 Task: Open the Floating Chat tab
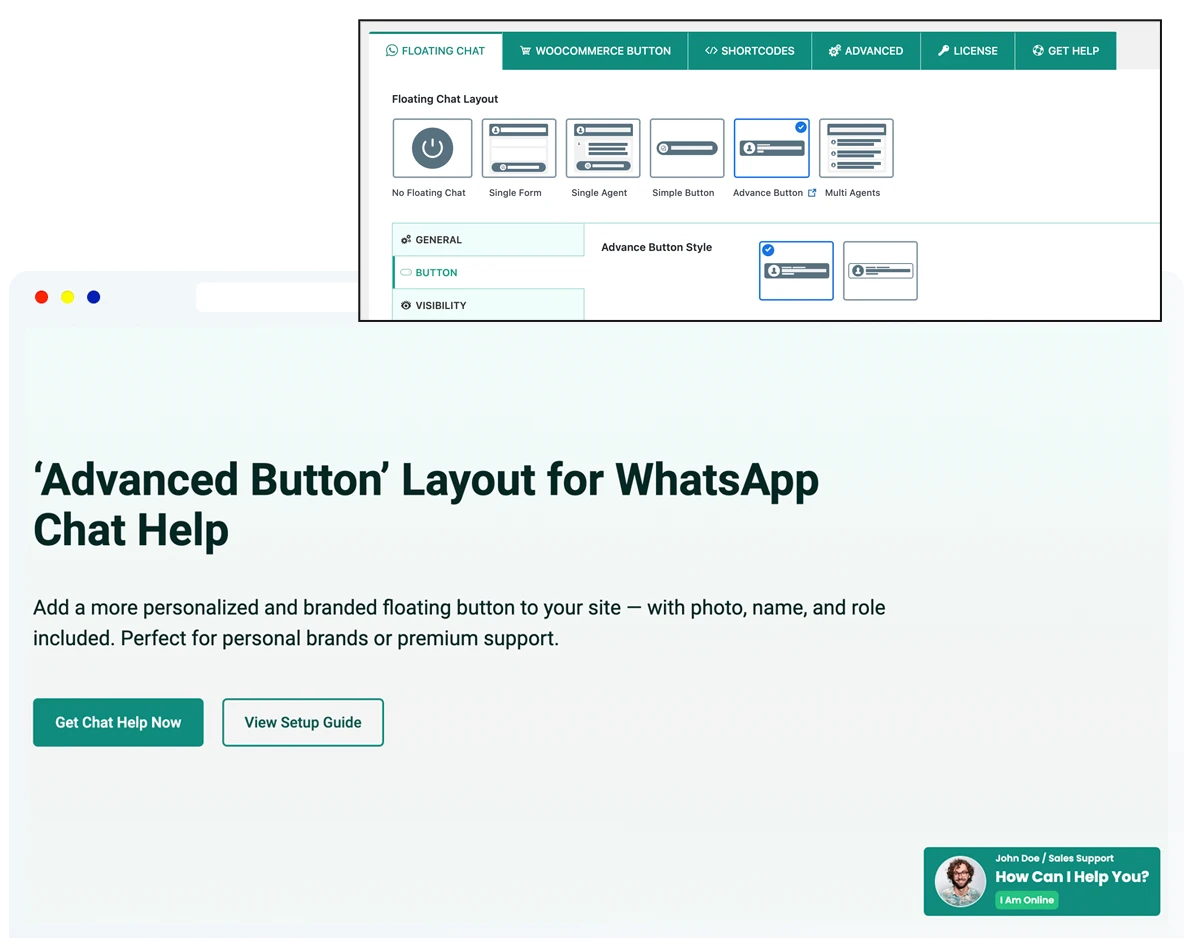[x=436, y=51]
